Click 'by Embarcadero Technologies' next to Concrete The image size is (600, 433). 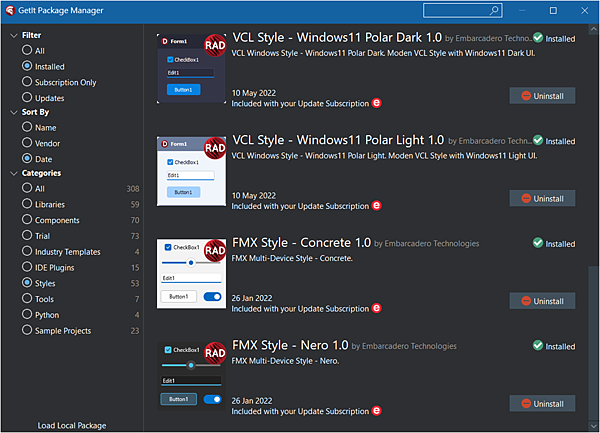[x=427, y=243]
